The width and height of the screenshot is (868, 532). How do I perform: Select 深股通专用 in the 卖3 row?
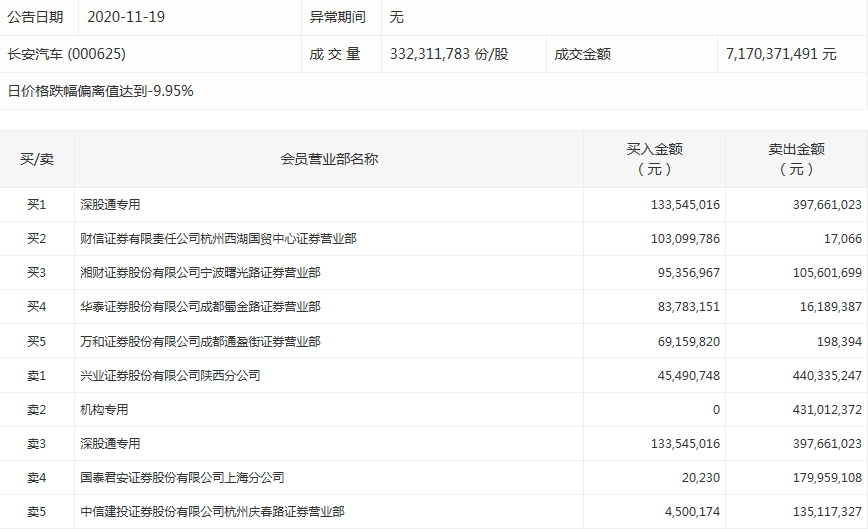(x=110, y=444)
